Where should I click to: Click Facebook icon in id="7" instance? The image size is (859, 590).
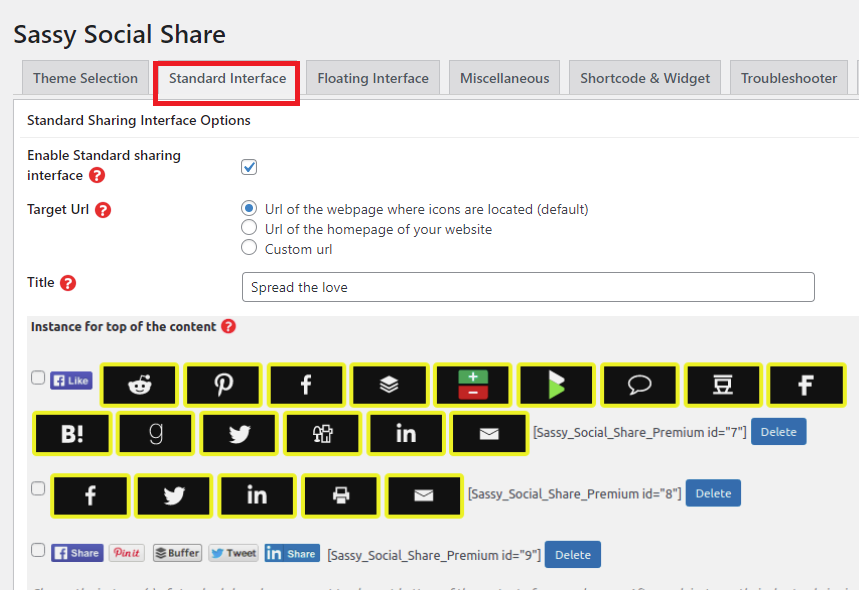point(306,385)
